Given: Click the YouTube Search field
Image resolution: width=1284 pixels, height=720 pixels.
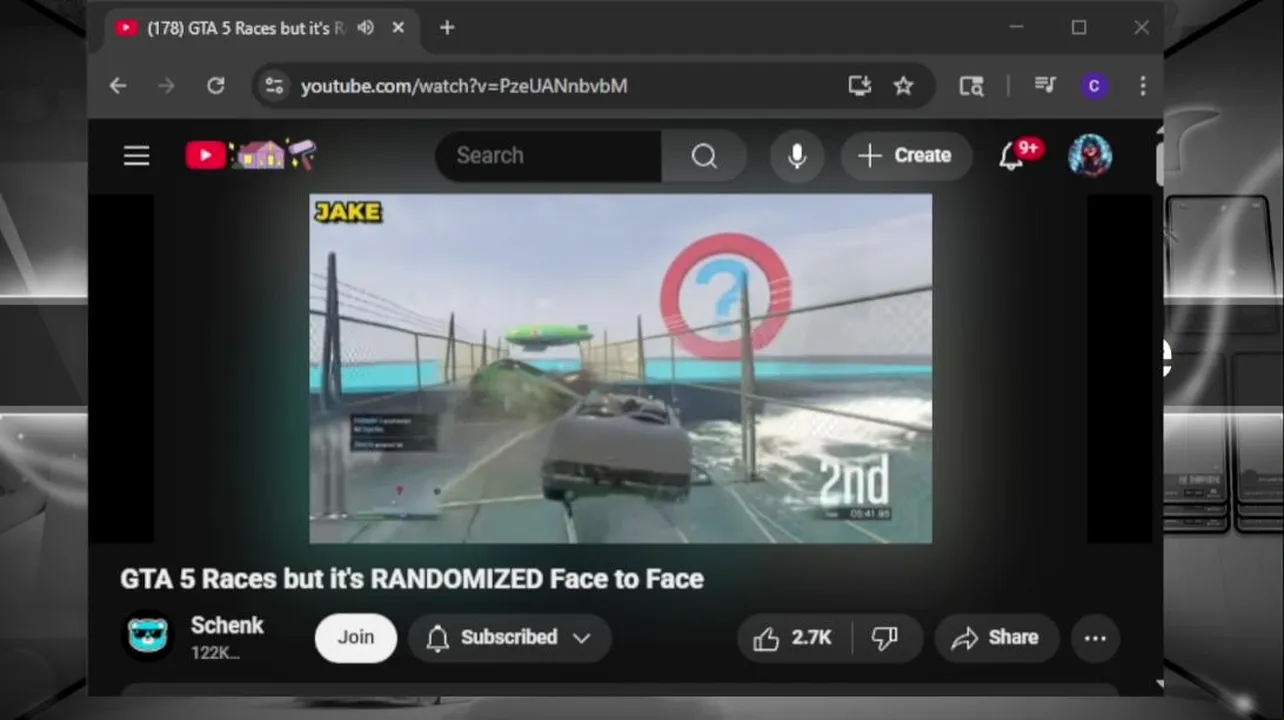Looking at the screenshot, I should coord(548,156).
